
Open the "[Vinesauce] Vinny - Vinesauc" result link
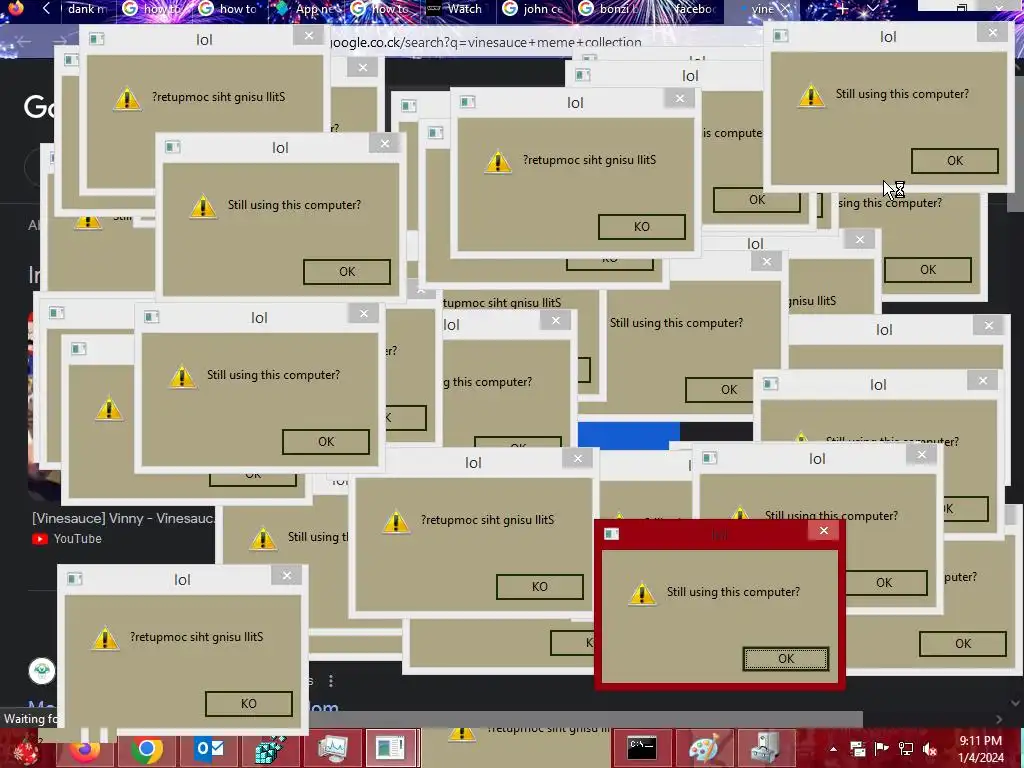pyautogui.click(x=123, y=519)
